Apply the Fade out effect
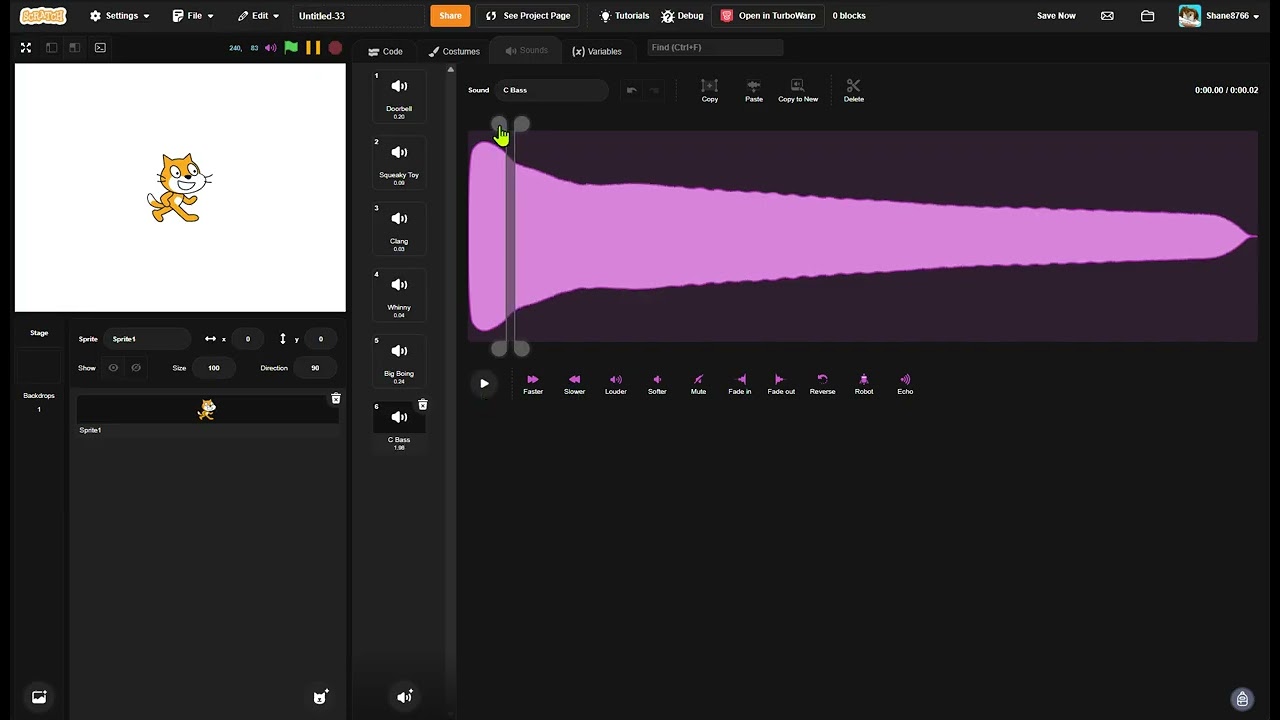This screenshot has height=720, width=1280. pos(781,384)
